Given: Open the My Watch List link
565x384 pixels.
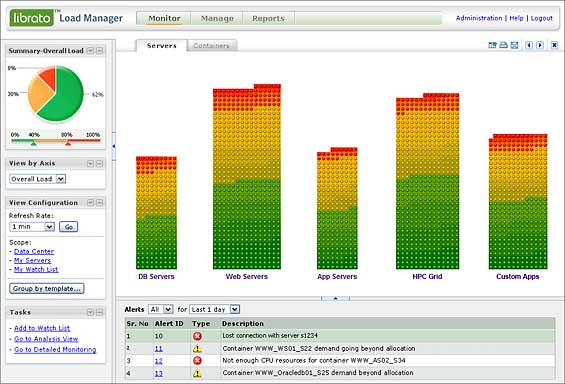Looking at the screenshot, I should (x=36, y=269).
